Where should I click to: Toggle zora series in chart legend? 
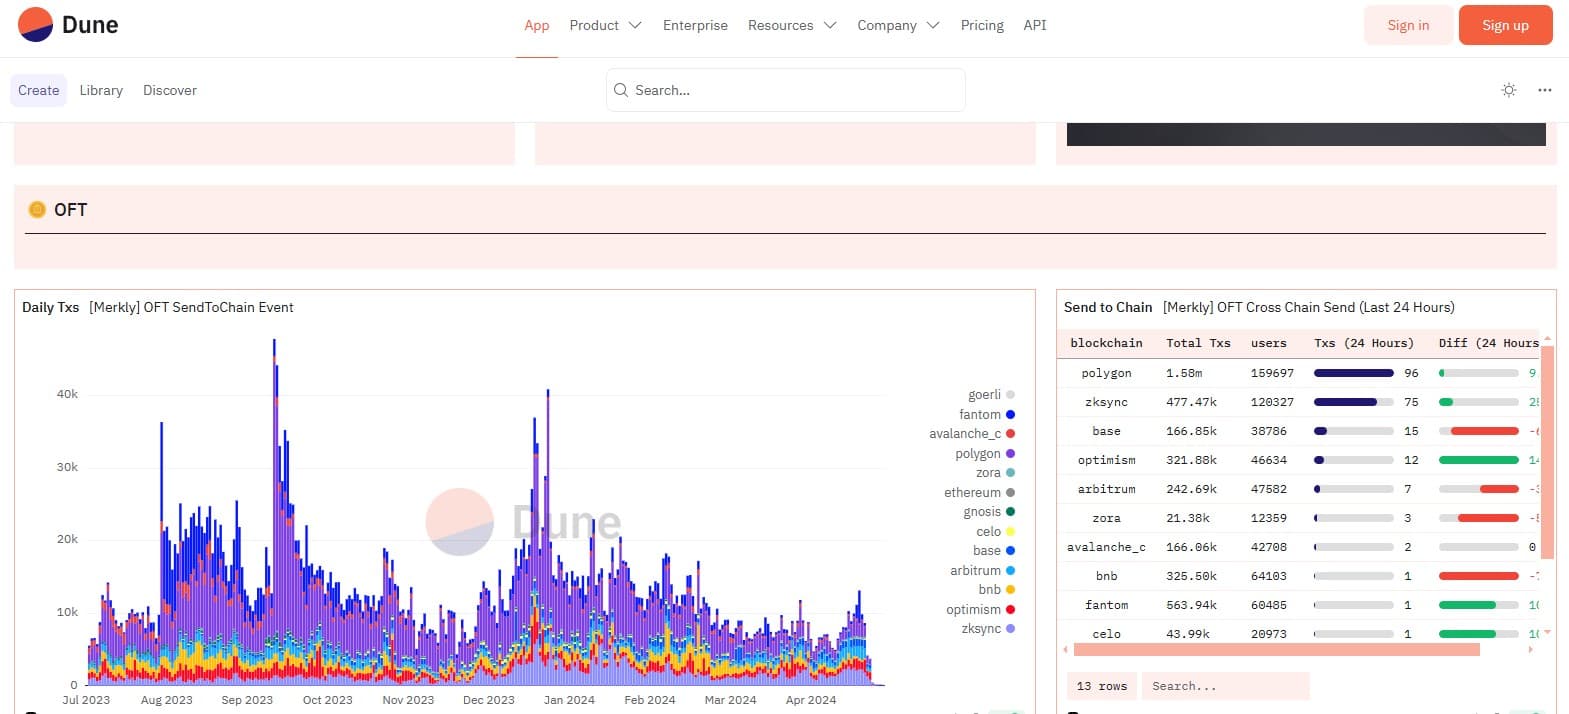coord(995,473)
